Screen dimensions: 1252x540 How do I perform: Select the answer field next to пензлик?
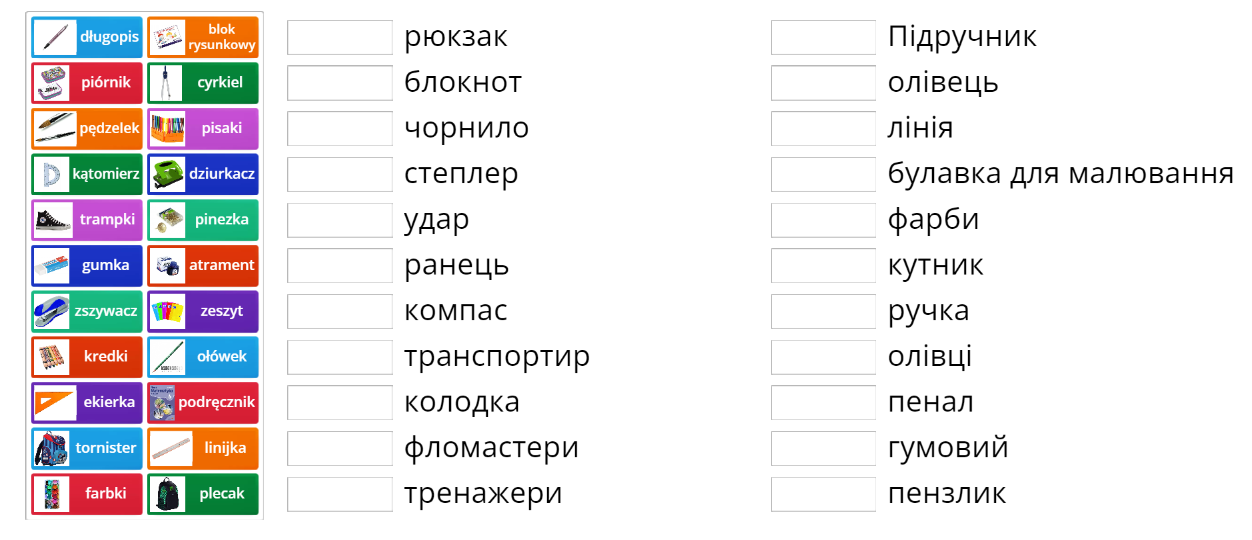pyautogui.click(x=823, y=494)
